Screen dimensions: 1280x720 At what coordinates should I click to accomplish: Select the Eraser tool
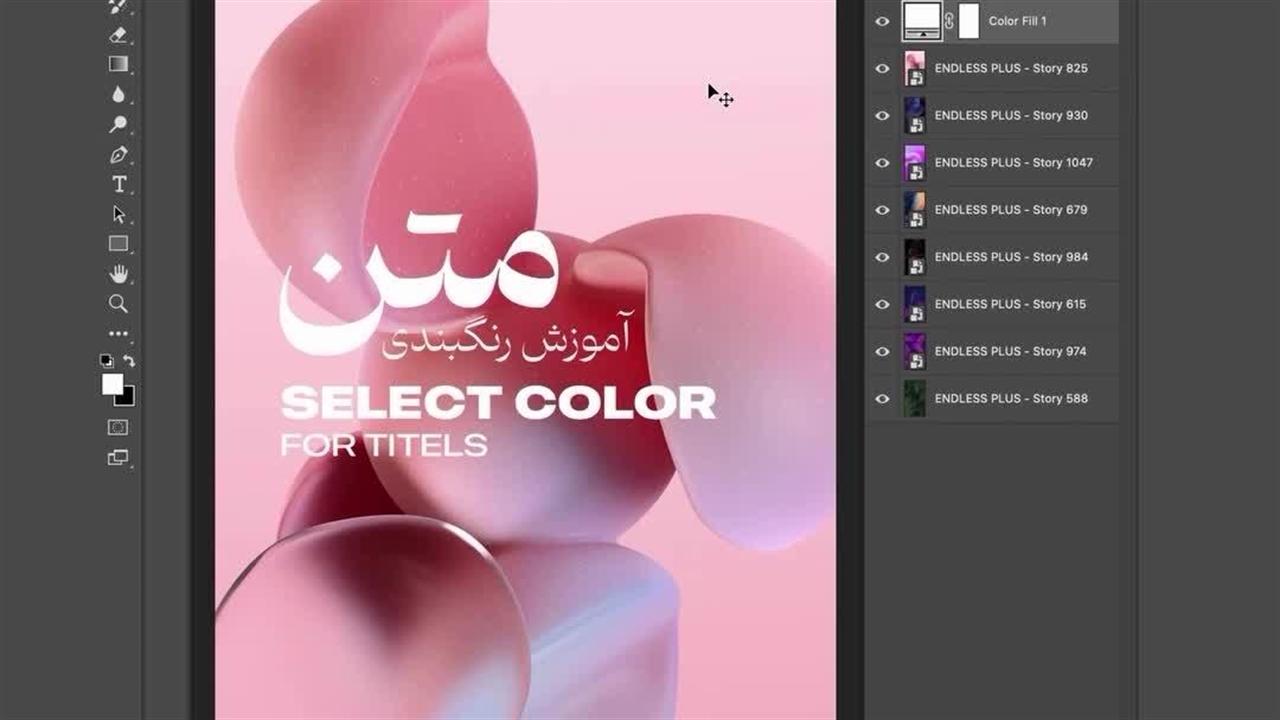[x=118, y=35]
